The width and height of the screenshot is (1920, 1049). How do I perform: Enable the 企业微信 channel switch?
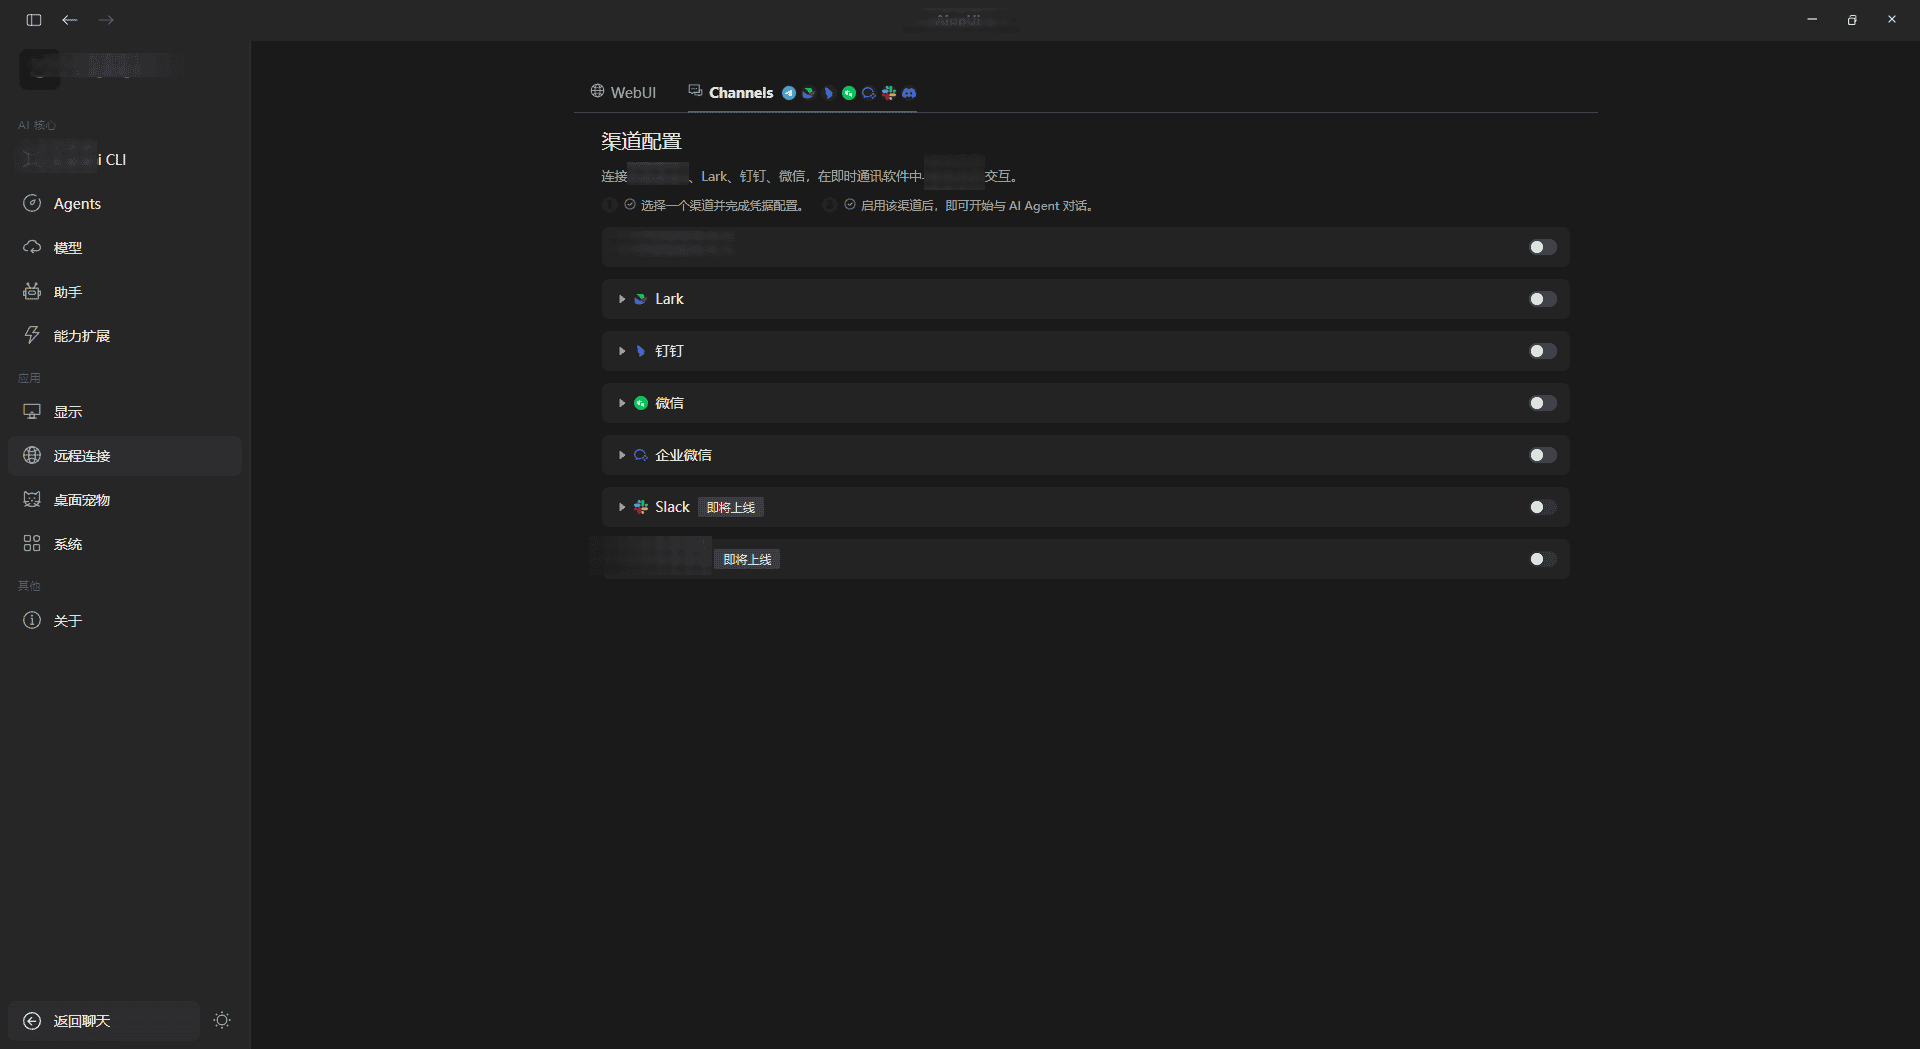click(x=1543, y=455)
